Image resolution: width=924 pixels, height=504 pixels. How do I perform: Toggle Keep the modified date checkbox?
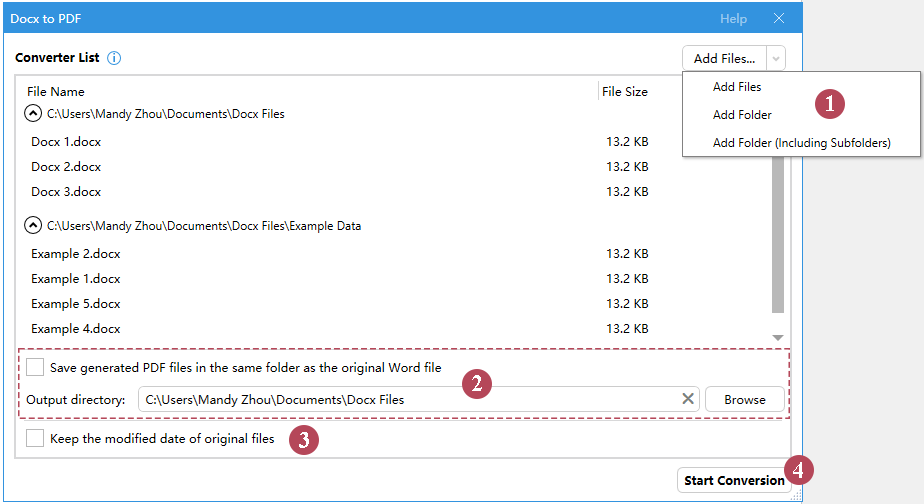point(36,438)
